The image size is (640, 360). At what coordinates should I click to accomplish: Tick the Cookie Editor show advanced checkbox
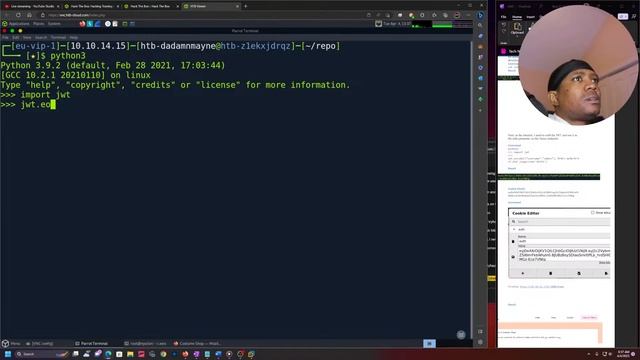(x=592, y=213)
